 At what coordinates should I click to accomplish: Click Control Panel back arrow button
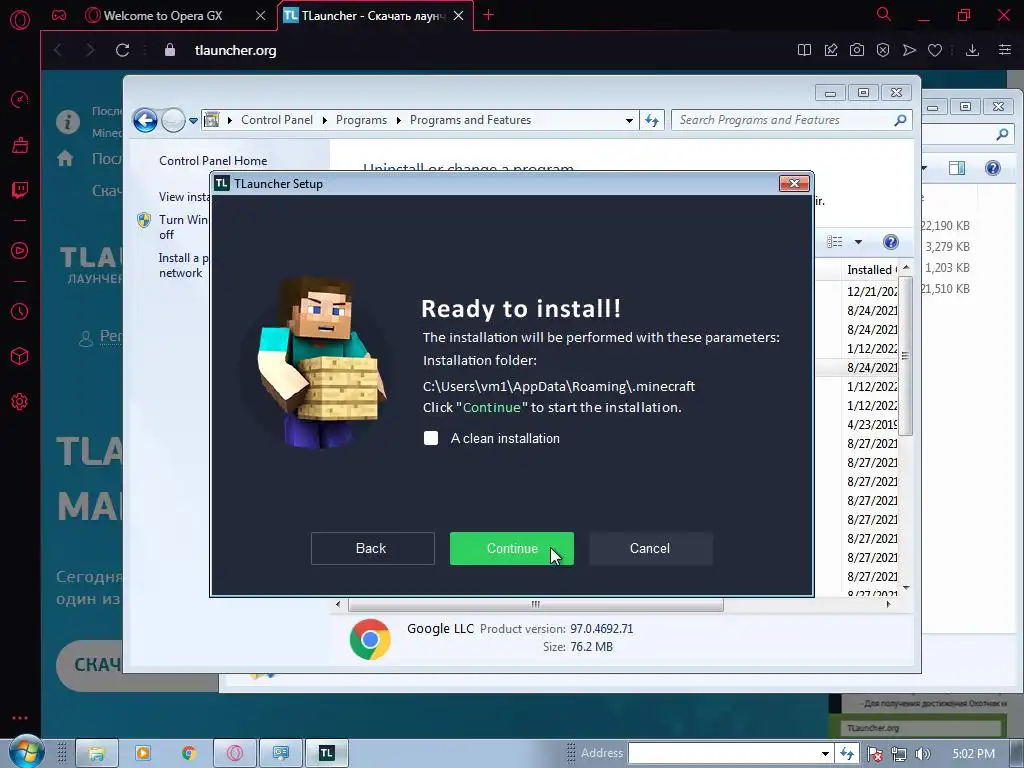pos(145,120)
